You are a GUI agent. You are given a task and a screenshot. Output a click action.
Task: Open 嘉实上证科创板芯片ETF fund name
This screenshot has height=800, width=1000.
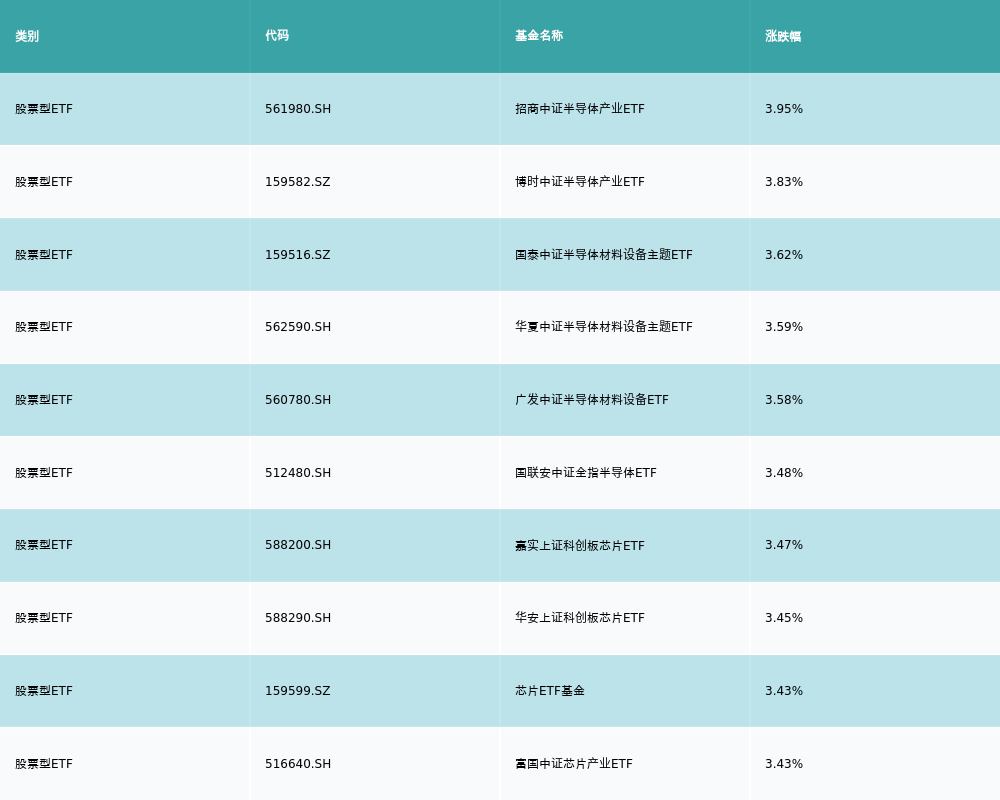pos(580,545)
